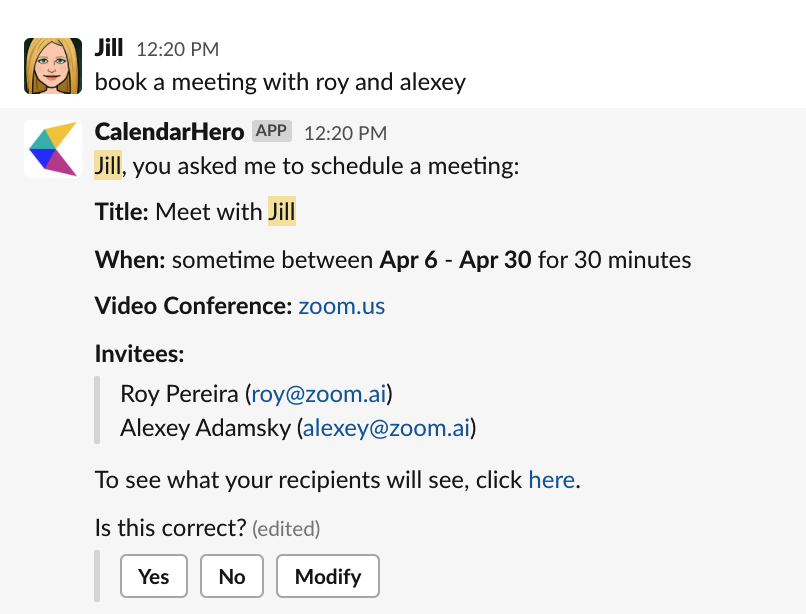806x614 pixels.
Task: Click Jill's profile avatar picture
Action: point(53,66)
